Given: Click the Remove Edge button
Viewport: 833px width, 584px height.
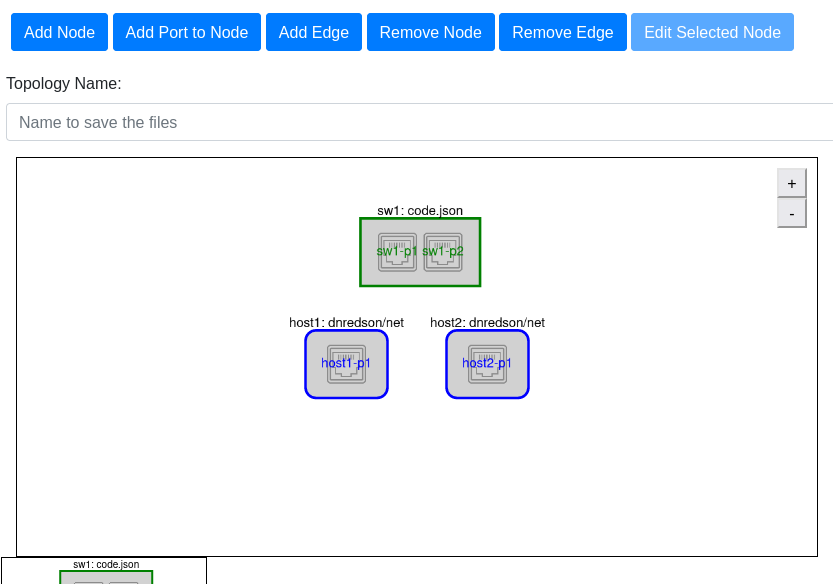Looking at the screenshot, I should [x=562, y=32].
